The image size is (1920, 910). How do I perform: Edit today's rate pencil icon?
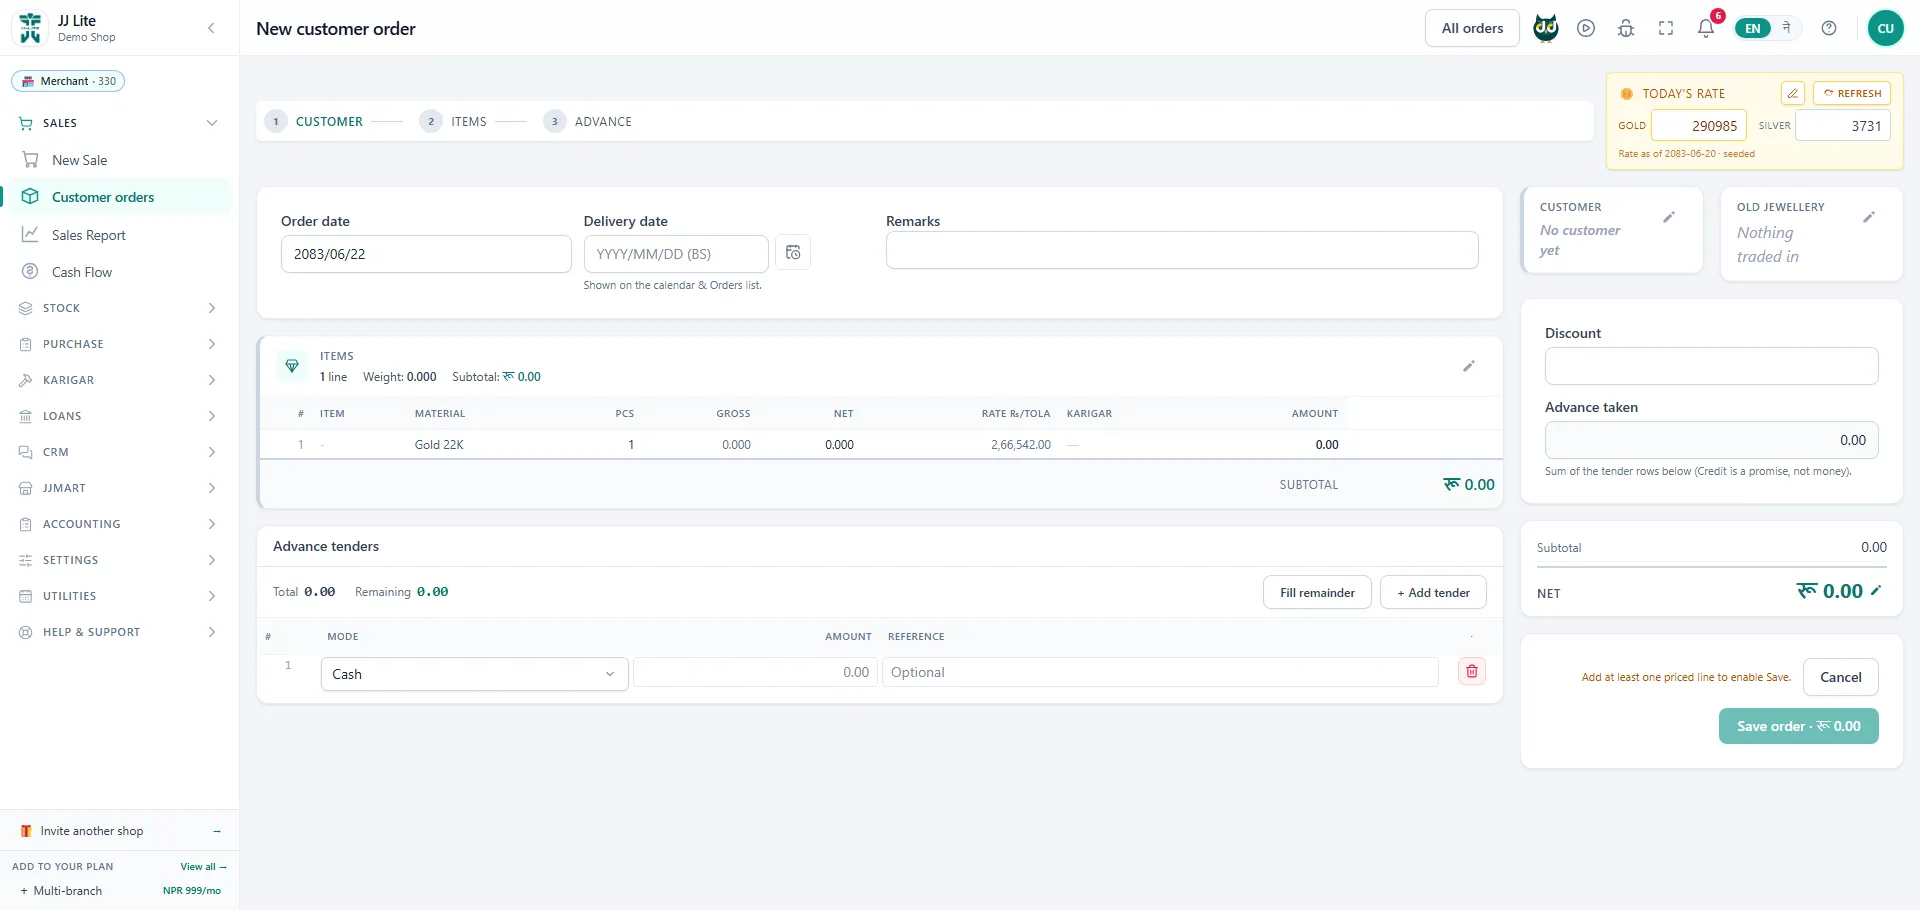pos(1793,93)
